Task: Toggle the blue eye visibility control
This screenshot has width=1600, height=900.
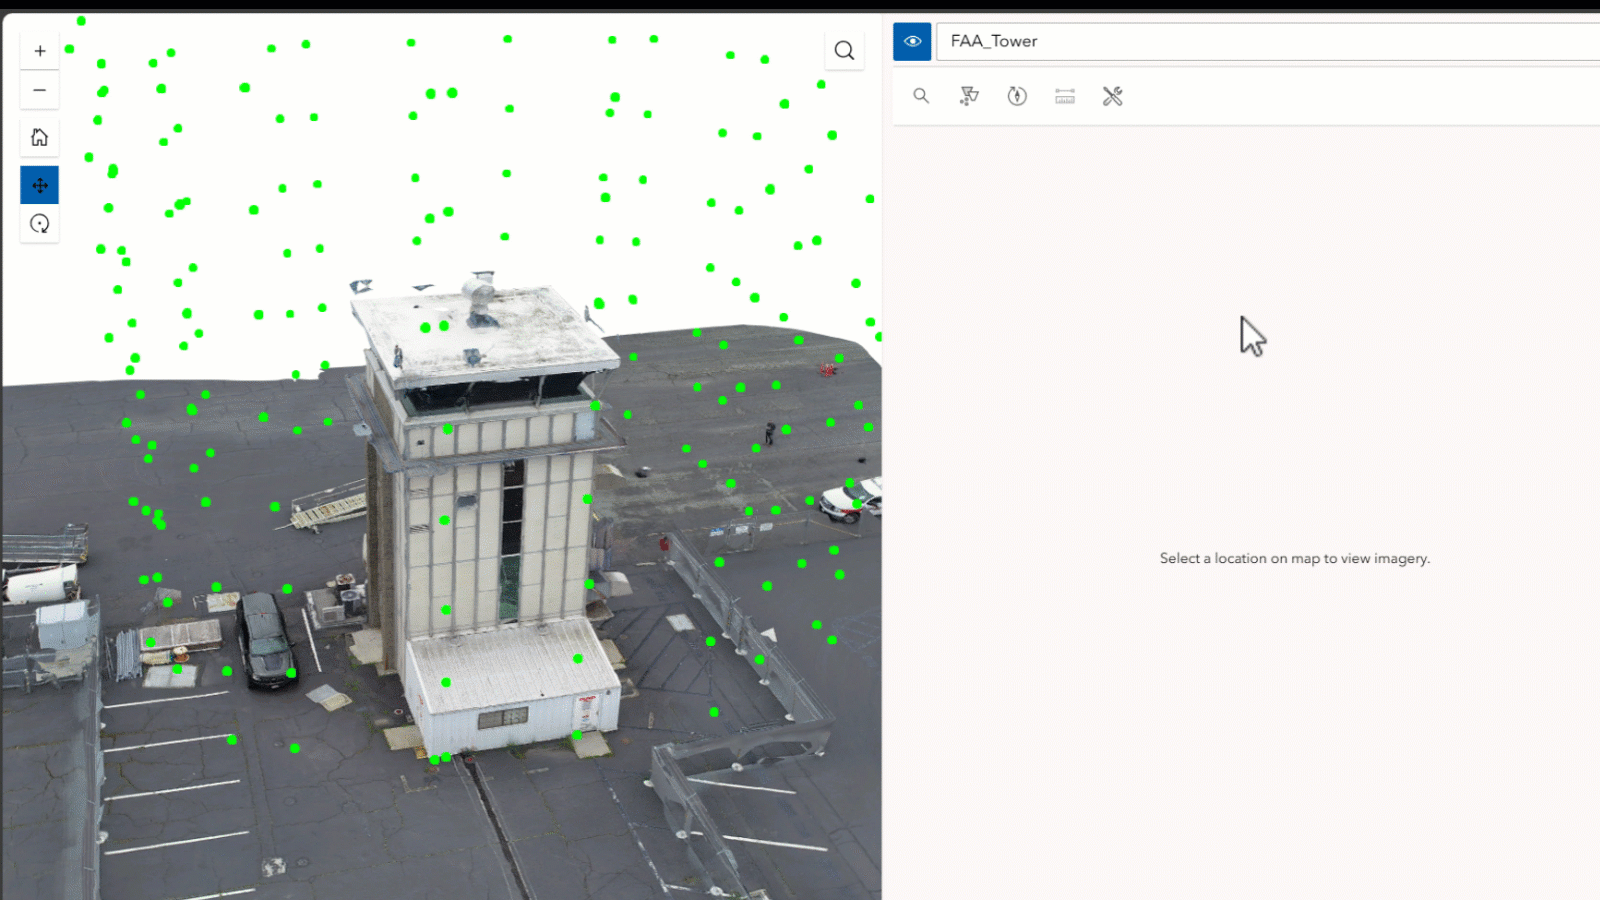Action: [911, 41]
